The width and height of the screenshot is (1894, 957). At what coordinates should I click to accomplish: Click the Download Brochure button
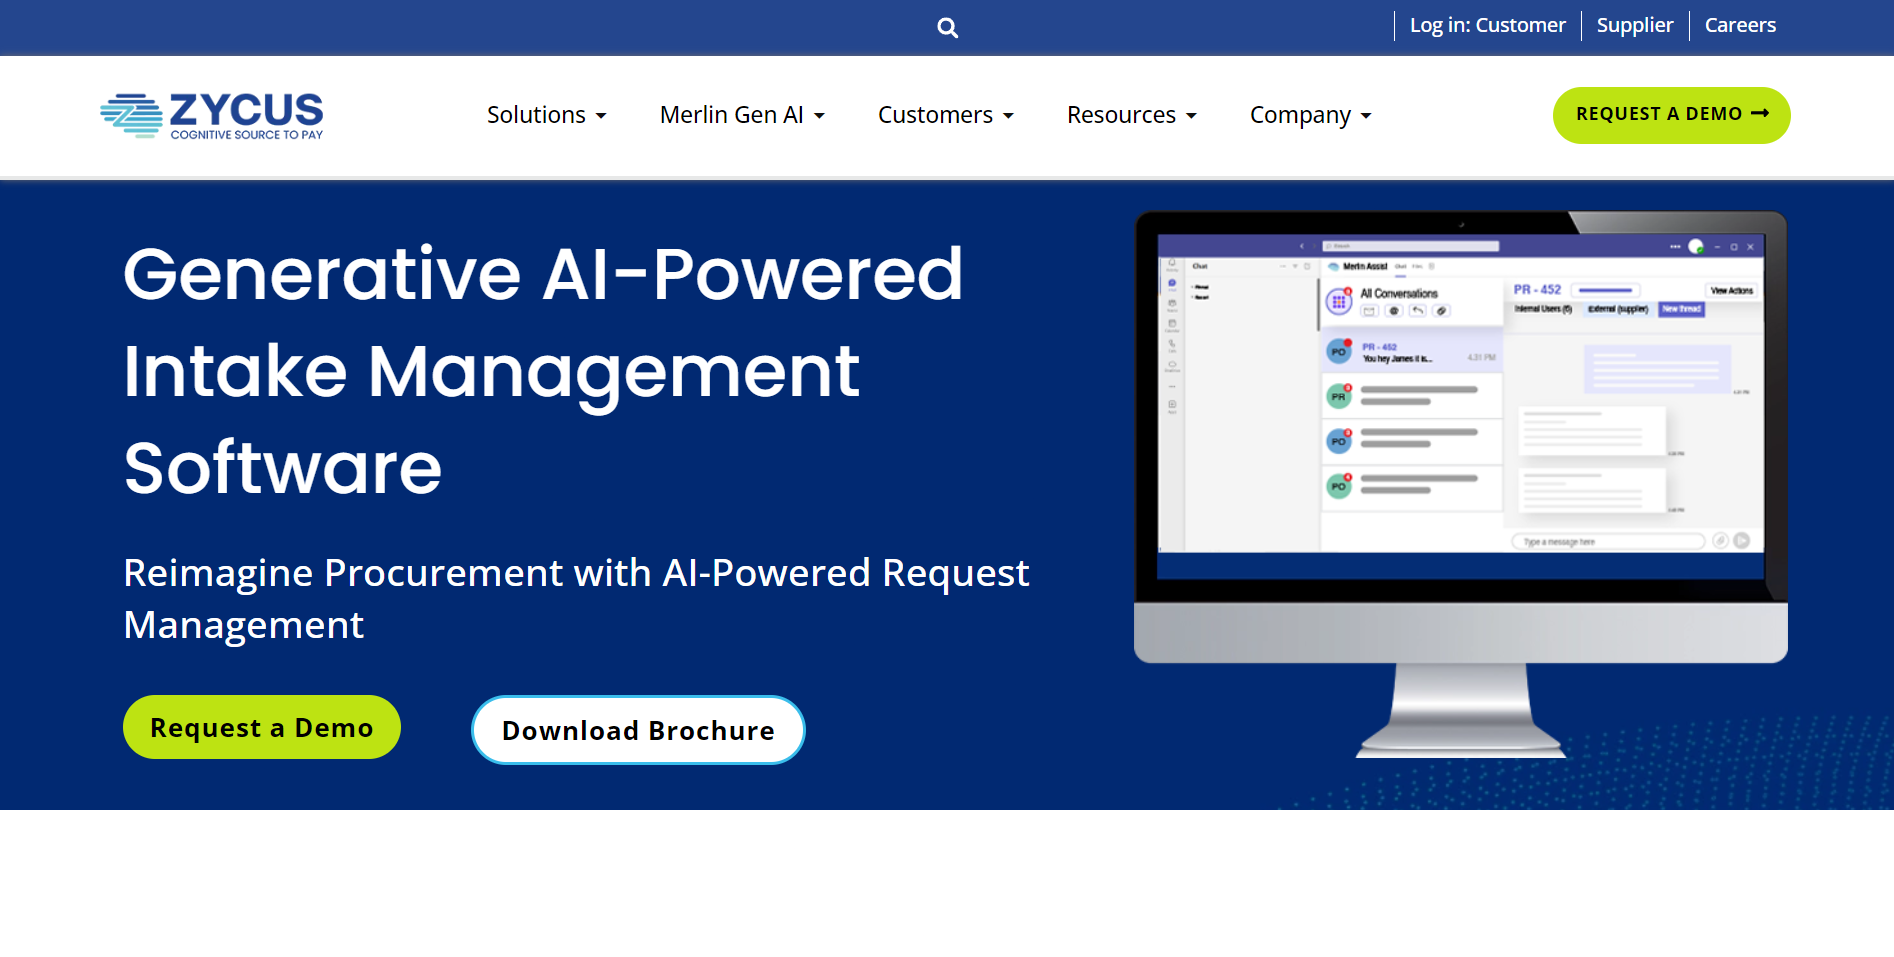tap(638, 730)
